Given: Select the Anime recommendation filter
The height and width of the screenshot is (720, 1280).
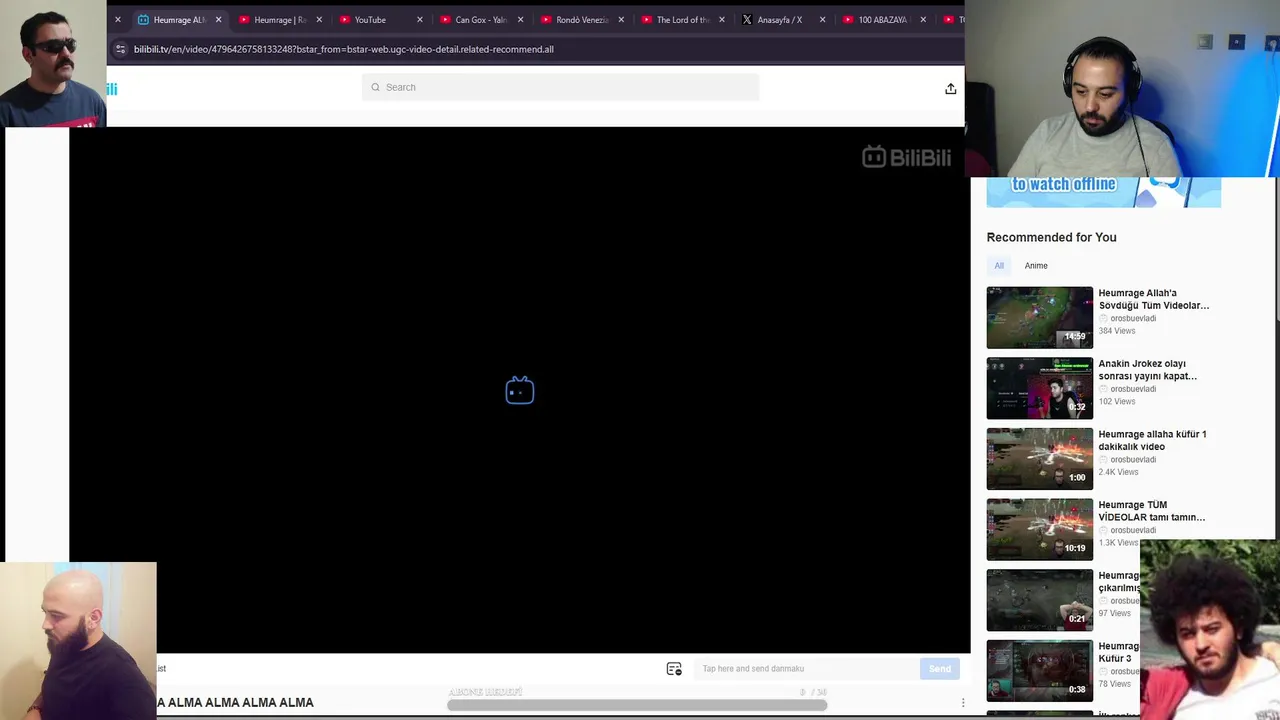Looking at the screenshot, I should tap(1036, 266).
